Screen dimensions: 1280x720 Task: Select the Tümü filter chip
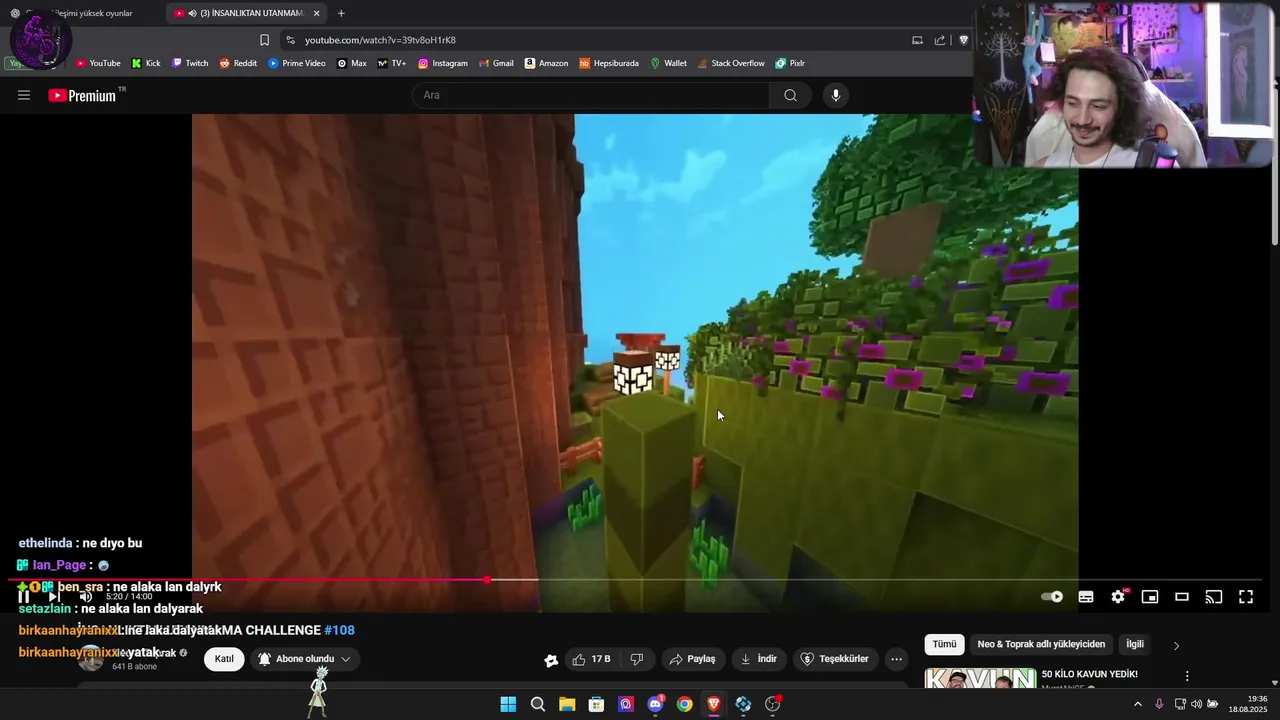944,644
